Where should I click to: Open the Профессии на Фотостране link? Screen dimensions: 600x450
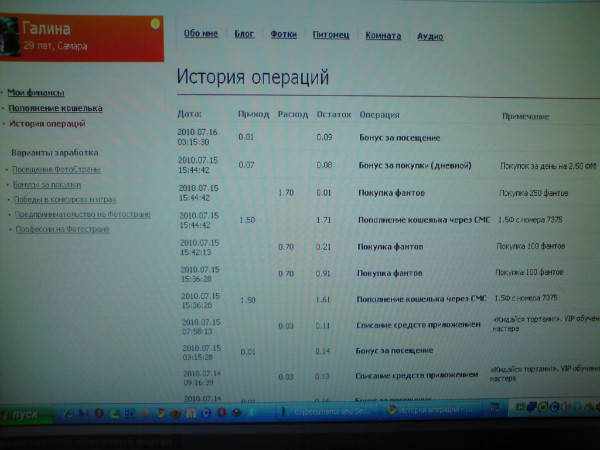point(60,229)
